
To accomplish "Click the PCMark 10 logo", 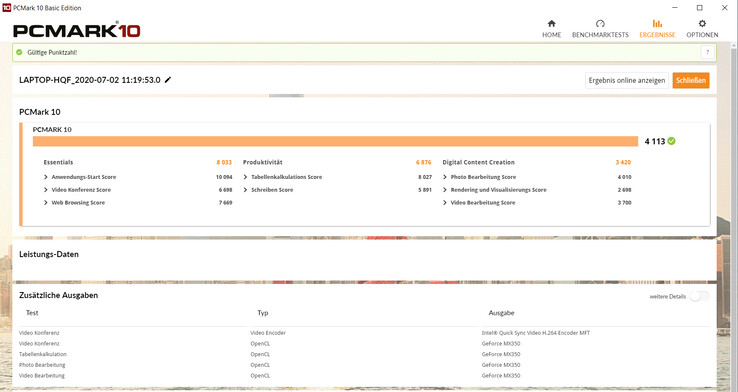I will pos(77,30).
